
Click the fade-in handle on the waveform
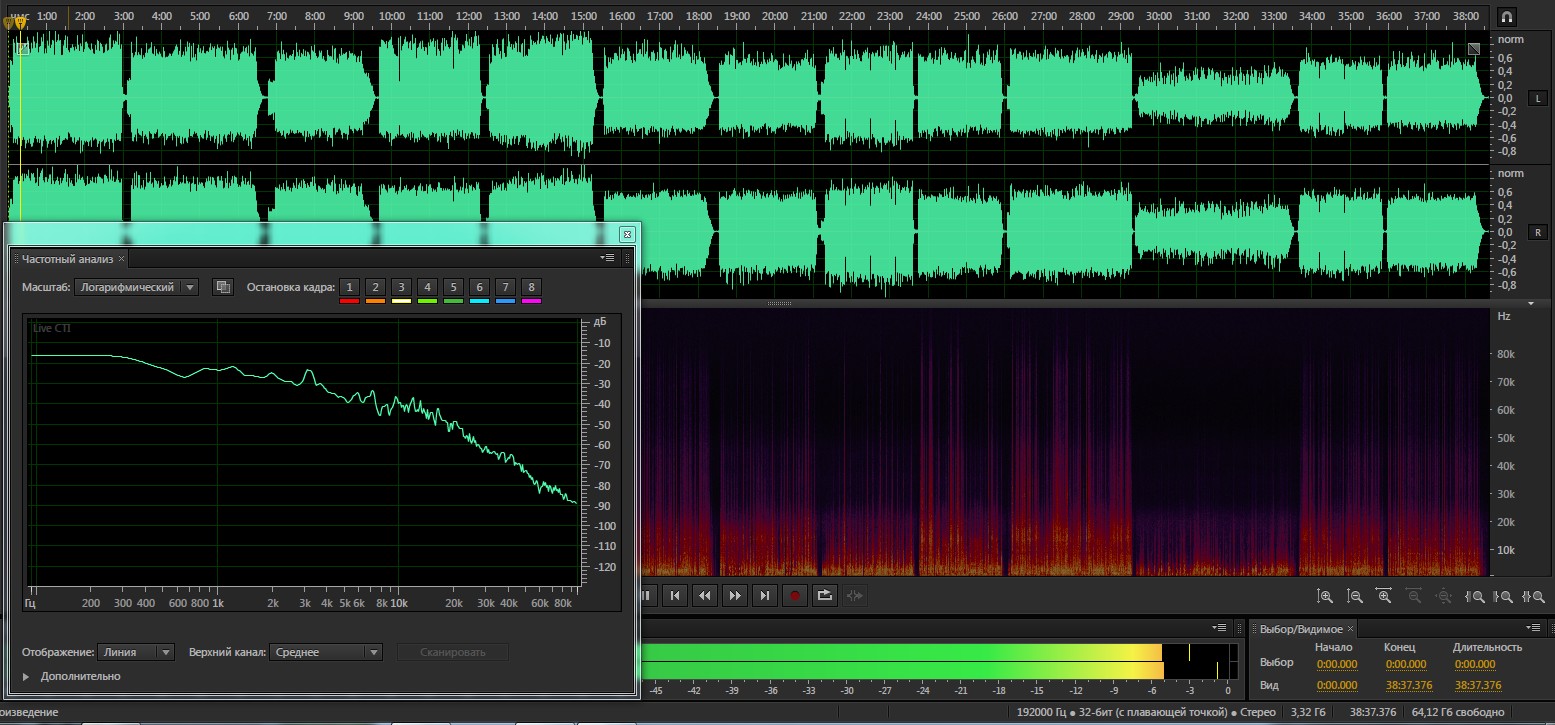pos(21,48)
